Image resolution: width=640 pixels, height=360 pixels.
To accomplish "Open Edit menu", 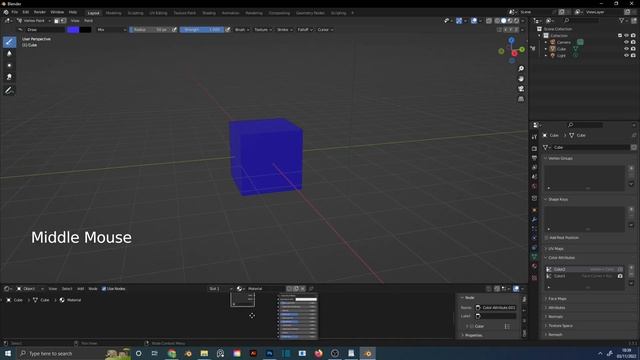I will click(26, 12).
